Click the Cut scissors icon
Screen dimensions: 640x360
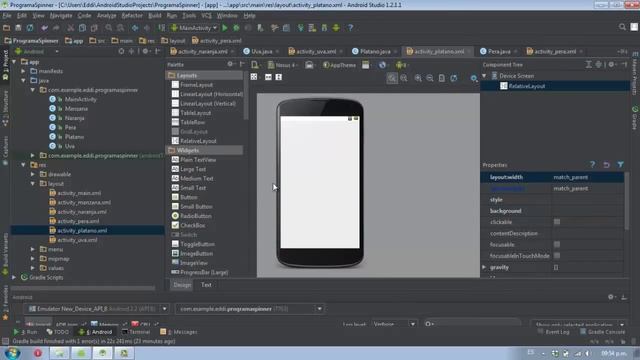(71, 28)
